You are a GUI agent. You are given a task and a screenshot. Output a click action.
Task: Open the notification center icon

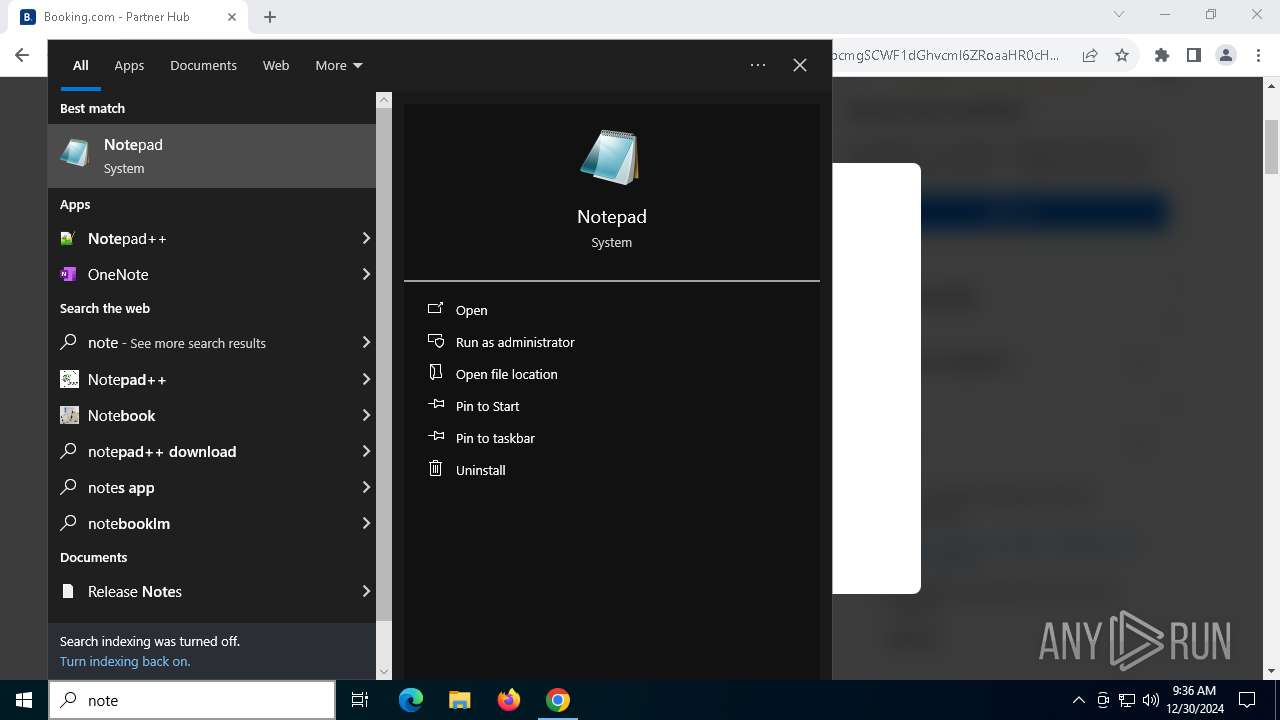[1247, 700]
